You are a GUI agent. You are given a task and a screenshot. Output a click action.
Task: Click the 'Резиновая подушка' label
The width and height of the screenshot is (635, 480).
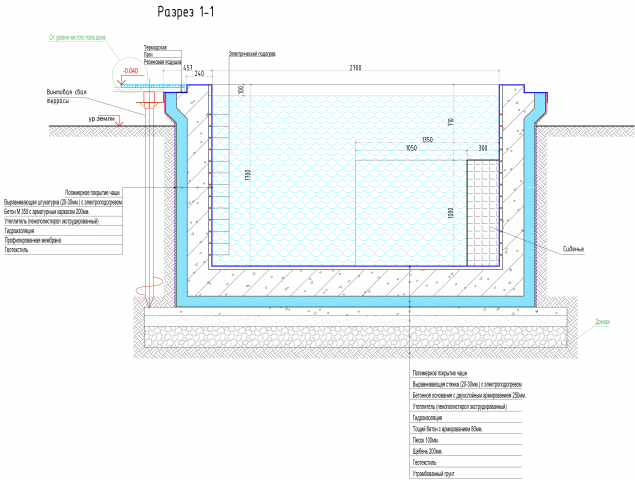coord(162,62)
